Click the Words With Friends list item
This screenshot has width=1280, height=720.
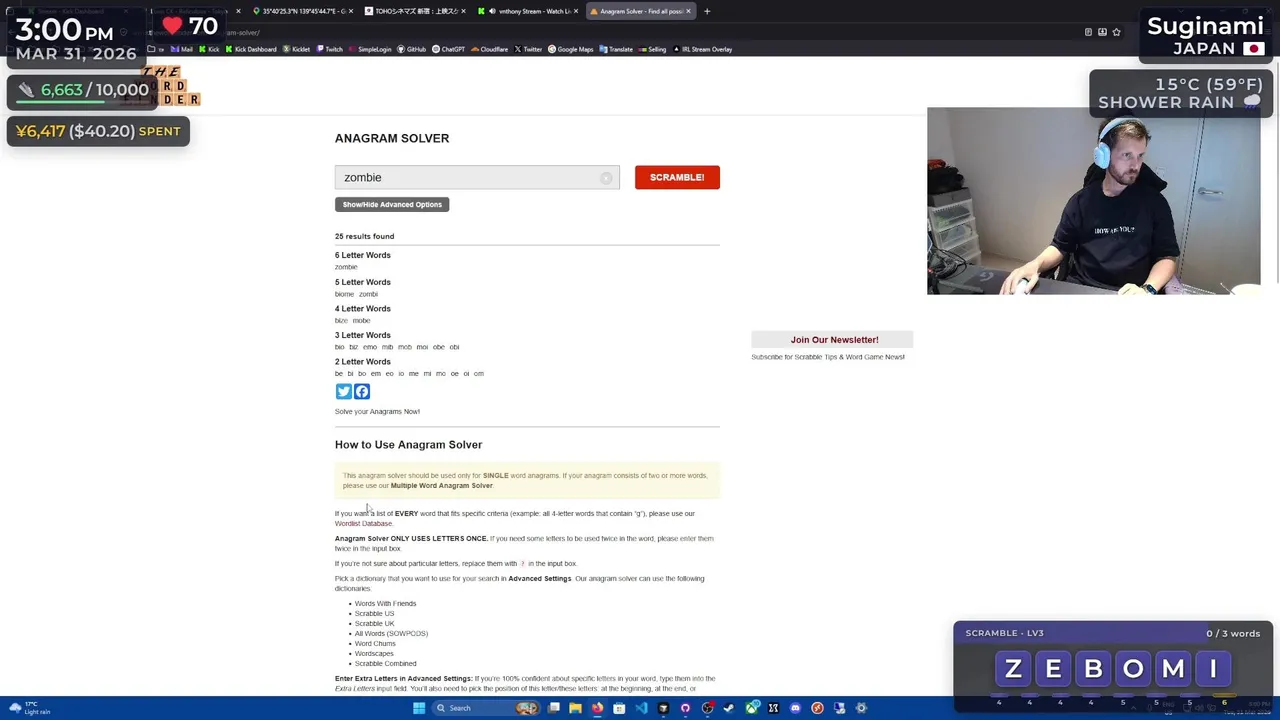[385, 604]
